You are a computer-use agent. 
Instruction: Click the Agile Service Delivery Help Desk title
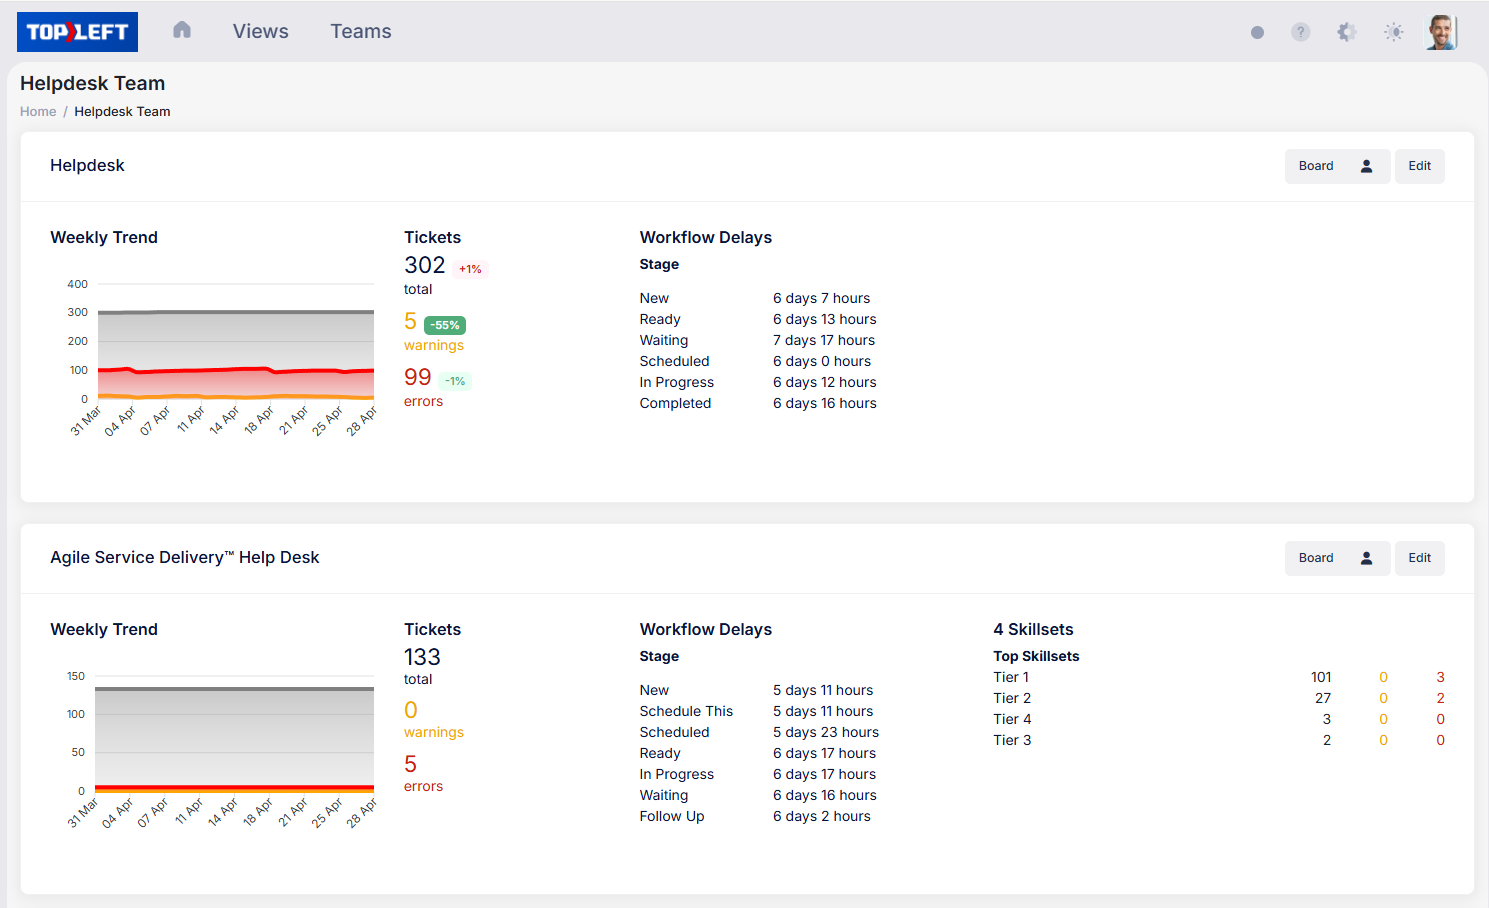tap(185, 557)
